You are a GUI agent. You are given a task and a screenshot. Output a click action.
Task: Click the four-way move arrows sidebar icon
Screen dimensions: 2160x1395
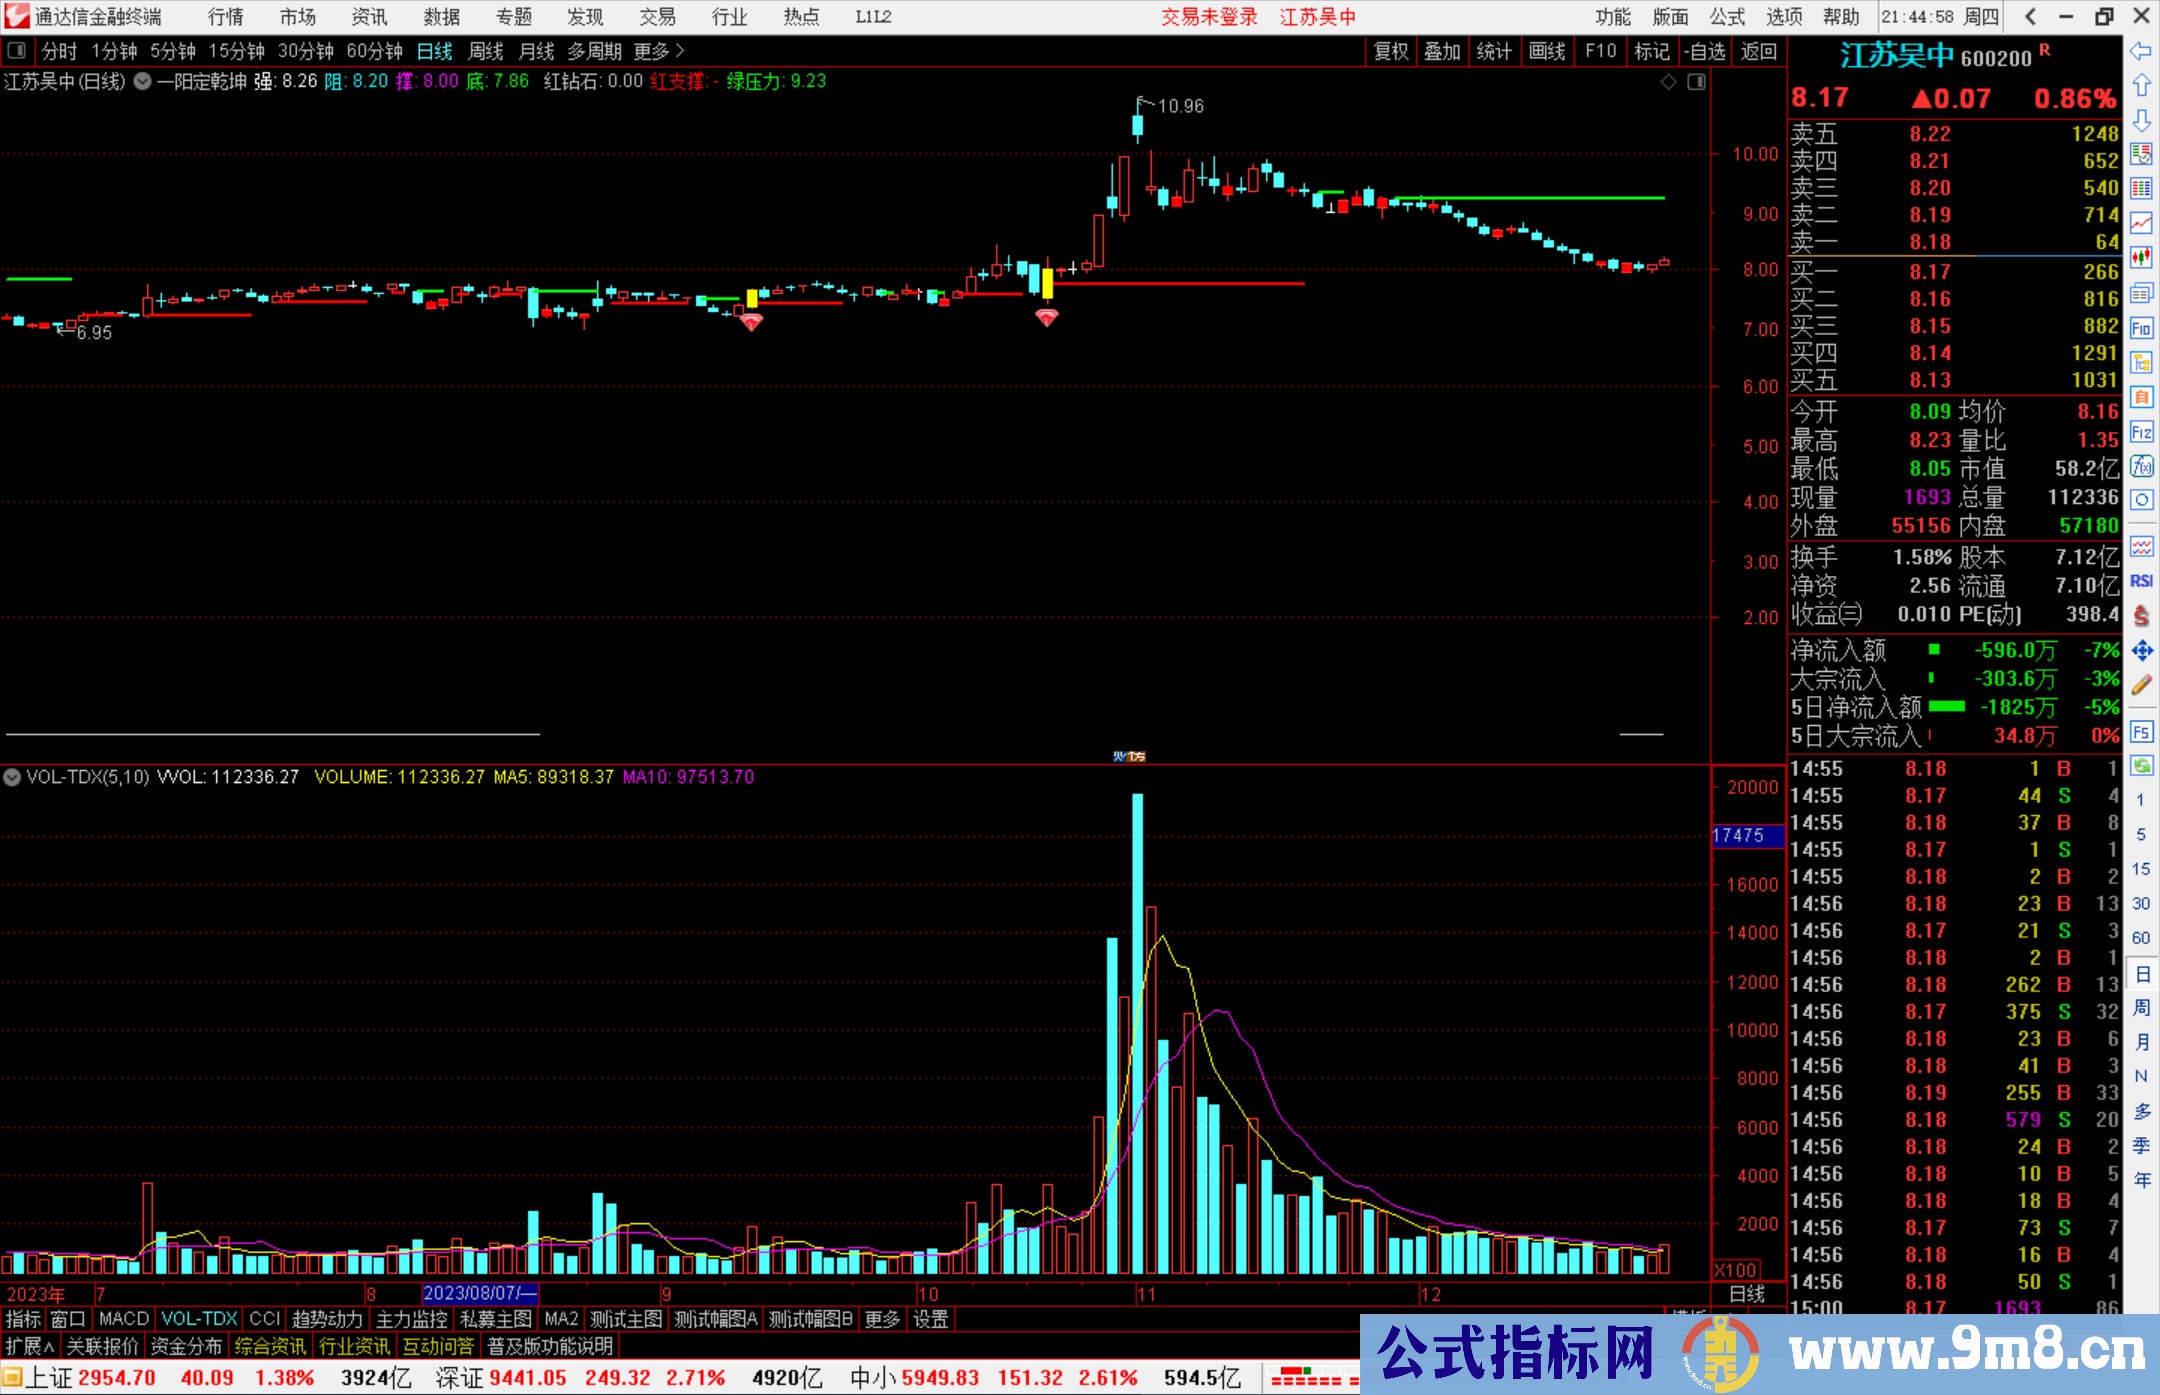pos(2141,650)
